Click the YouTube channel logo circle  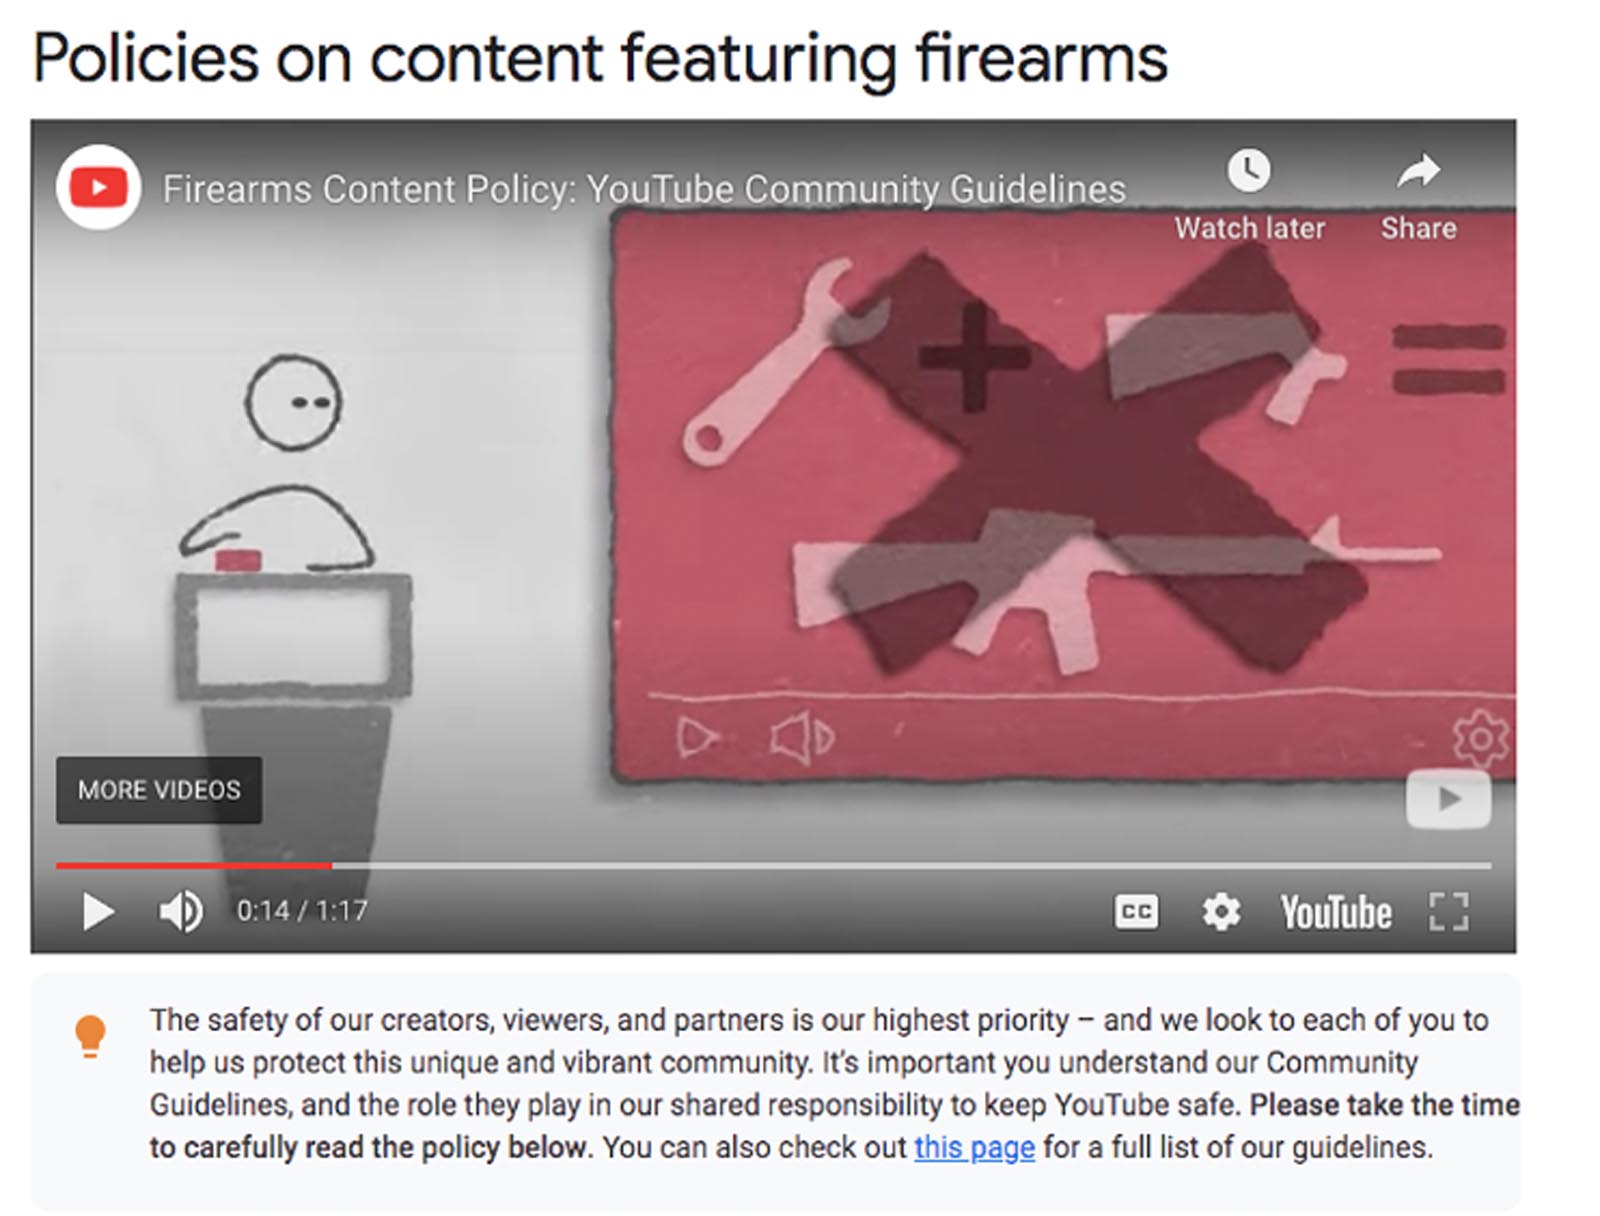(x=98, y=188)
